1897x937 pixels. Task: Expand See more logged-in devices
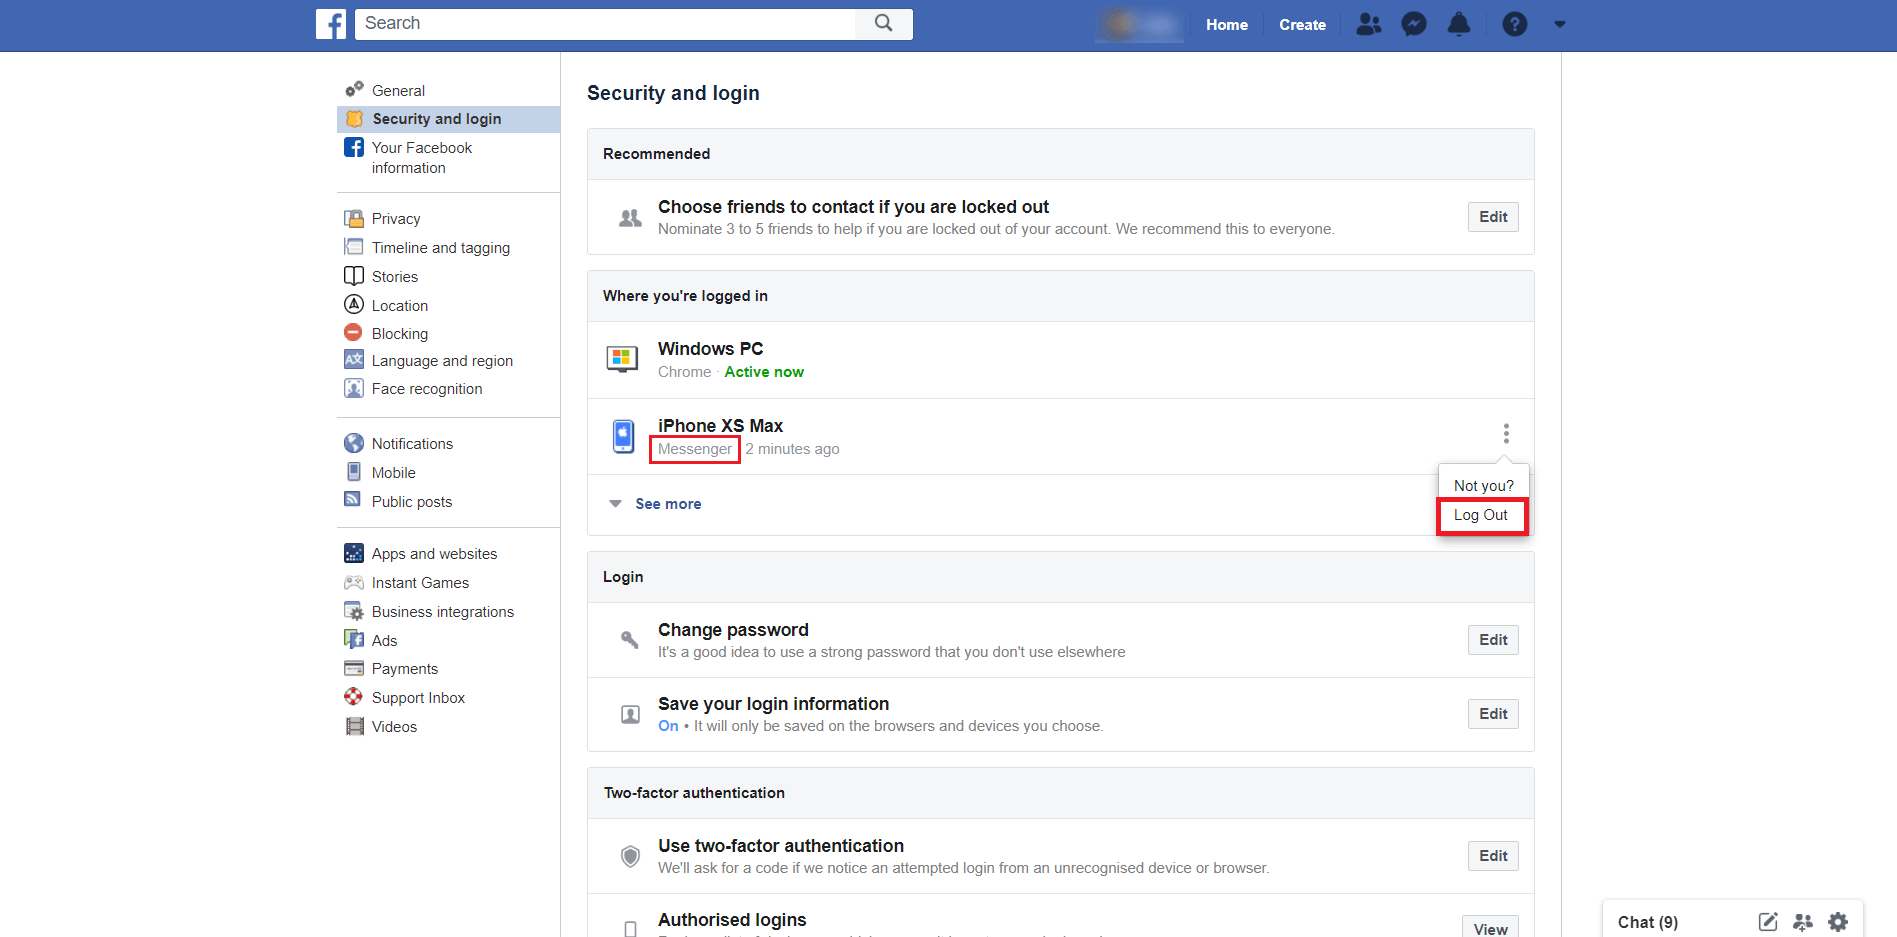667,504
